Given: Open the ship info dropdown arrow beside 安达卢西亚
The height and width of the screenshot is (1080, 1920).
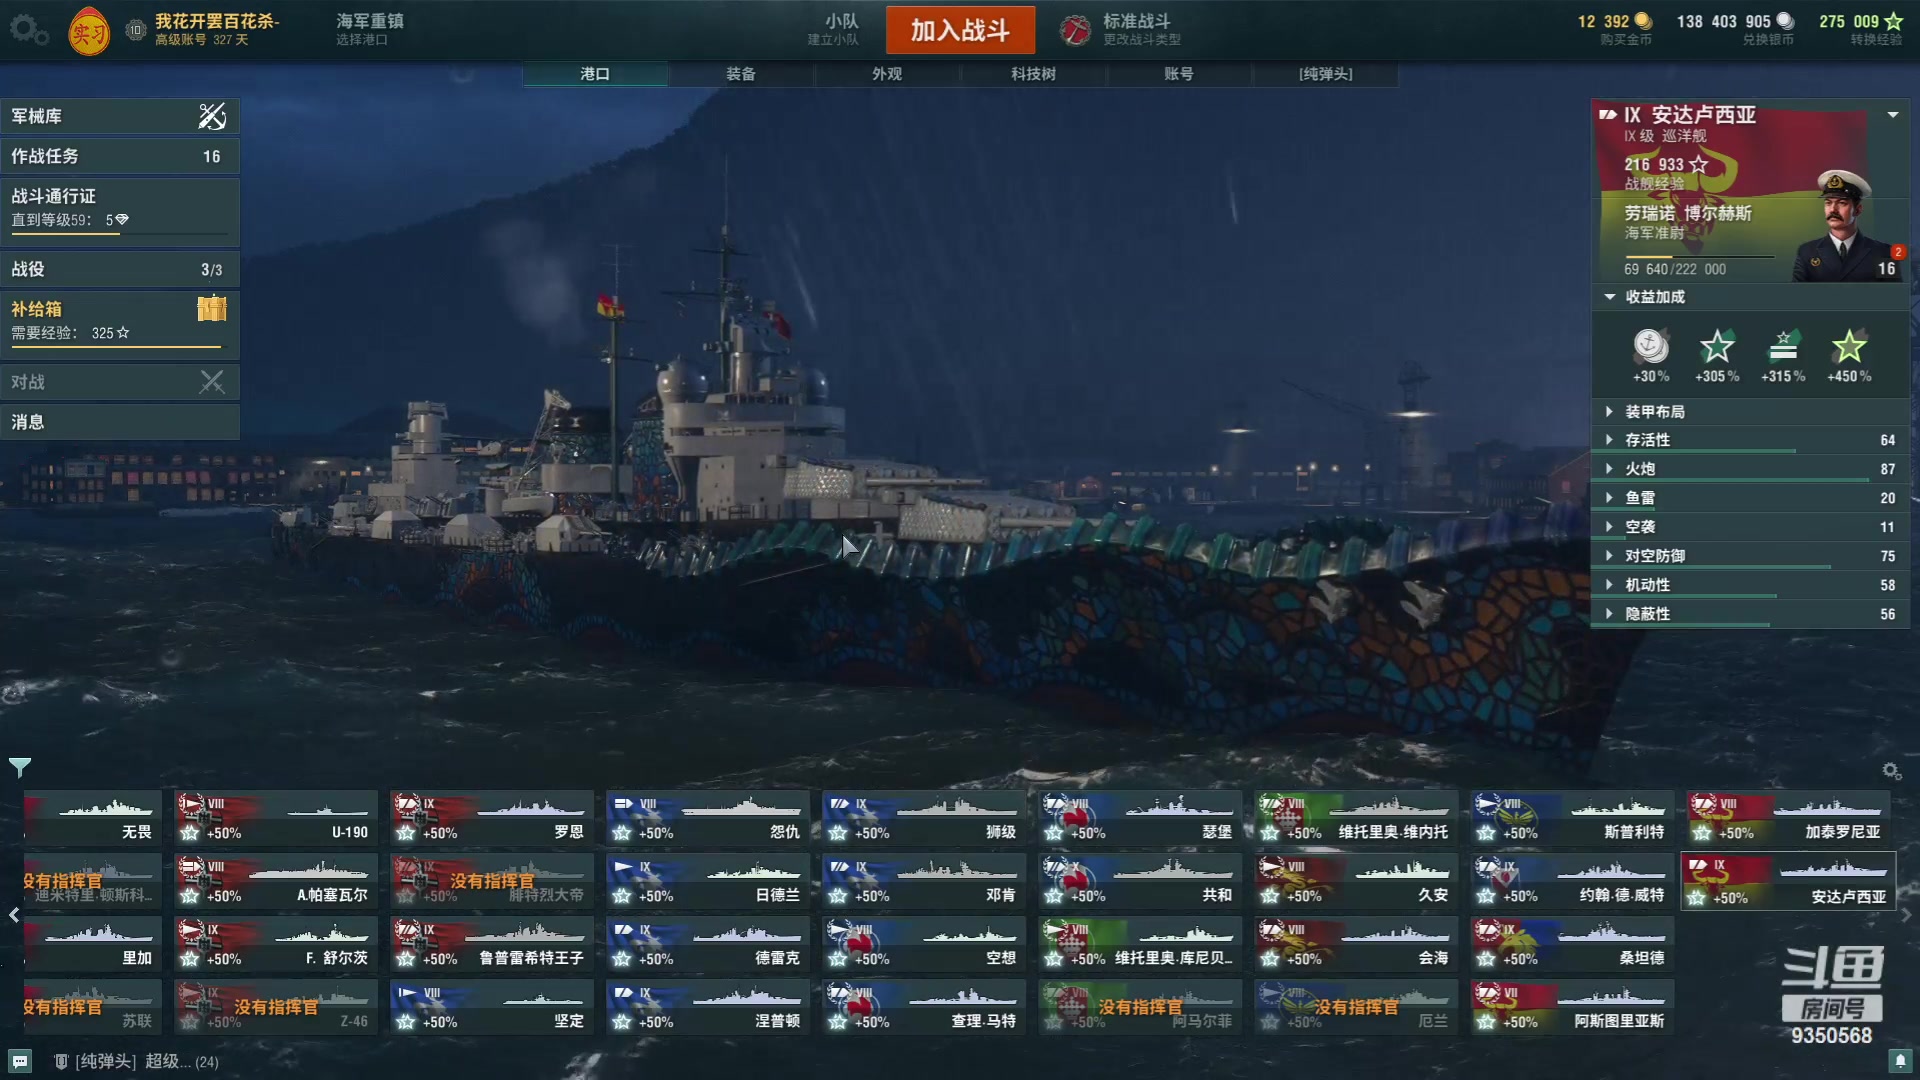Looking at the screenshot, I should click(x=1893, y=115).
